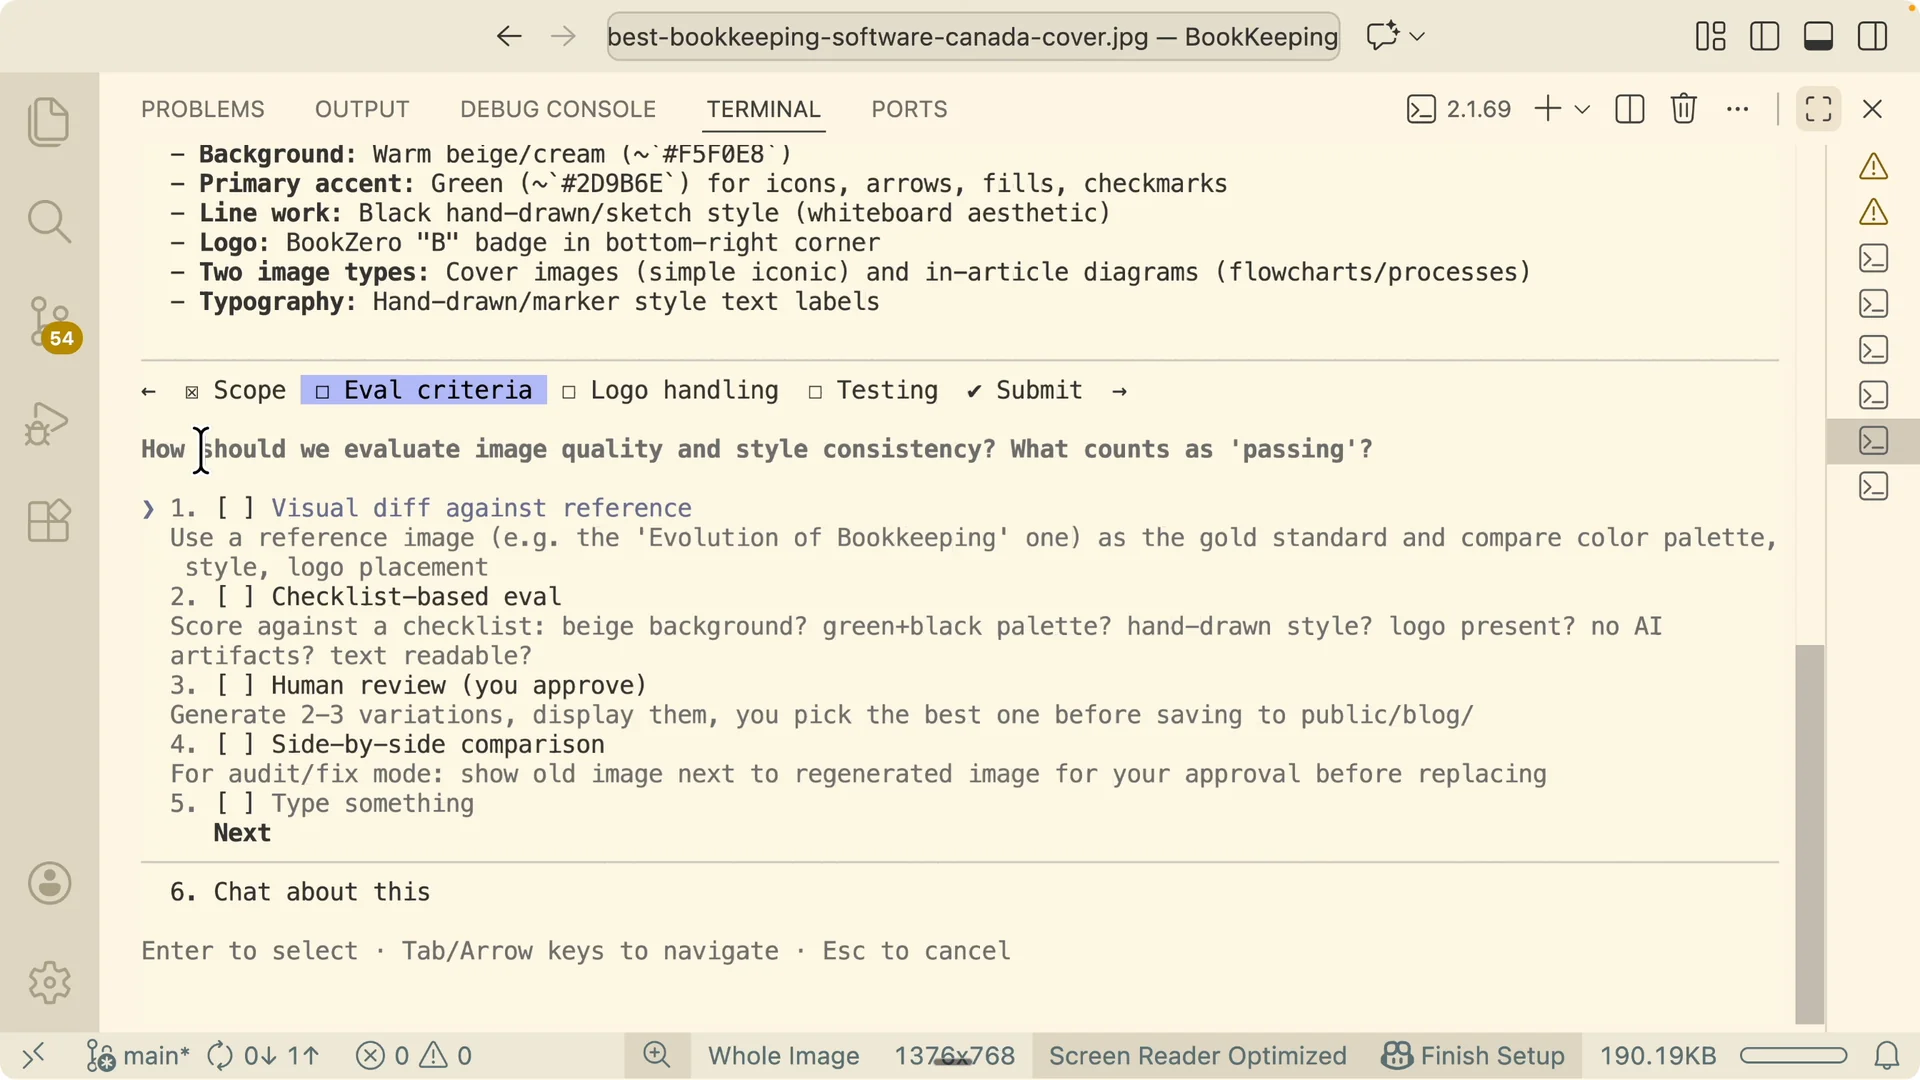Click the right arrow after Submit
This screenshot has width=1920, height=1080.
(x=1120, y=391)
